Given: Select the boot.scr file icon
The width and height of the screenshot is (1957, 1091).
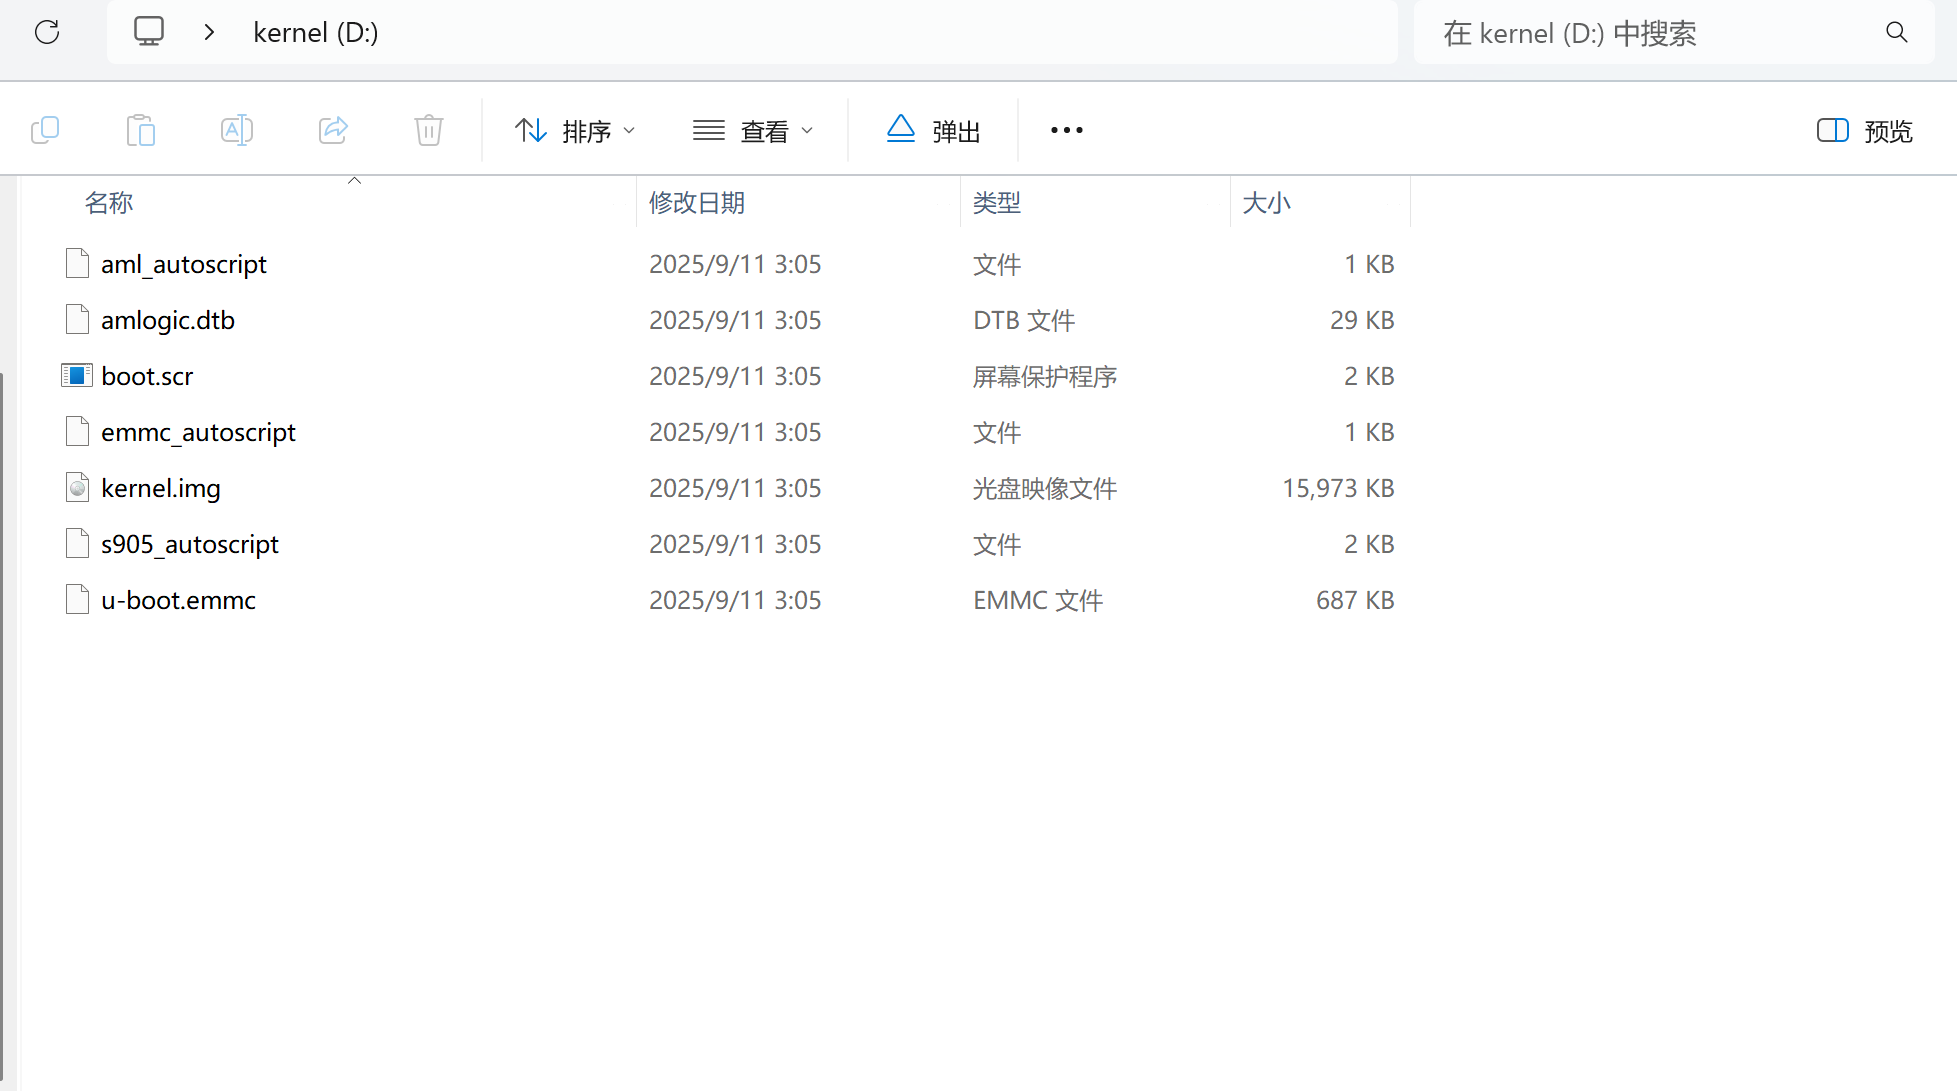Looking at the screenshot, I should click(x=77, y=376).
